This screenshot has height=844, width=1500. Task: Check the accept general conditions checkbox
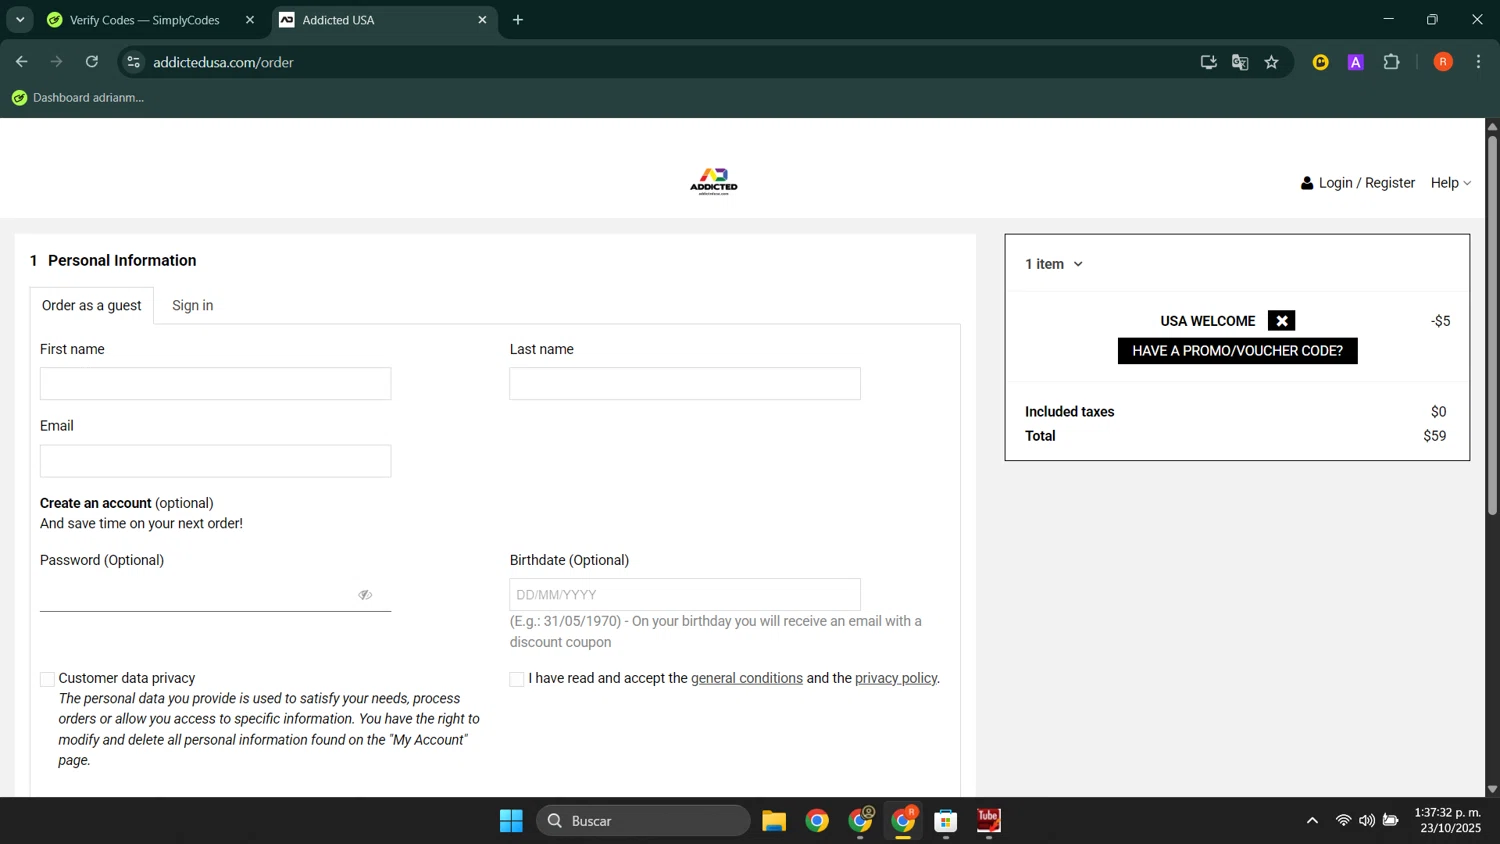point(517,680)
